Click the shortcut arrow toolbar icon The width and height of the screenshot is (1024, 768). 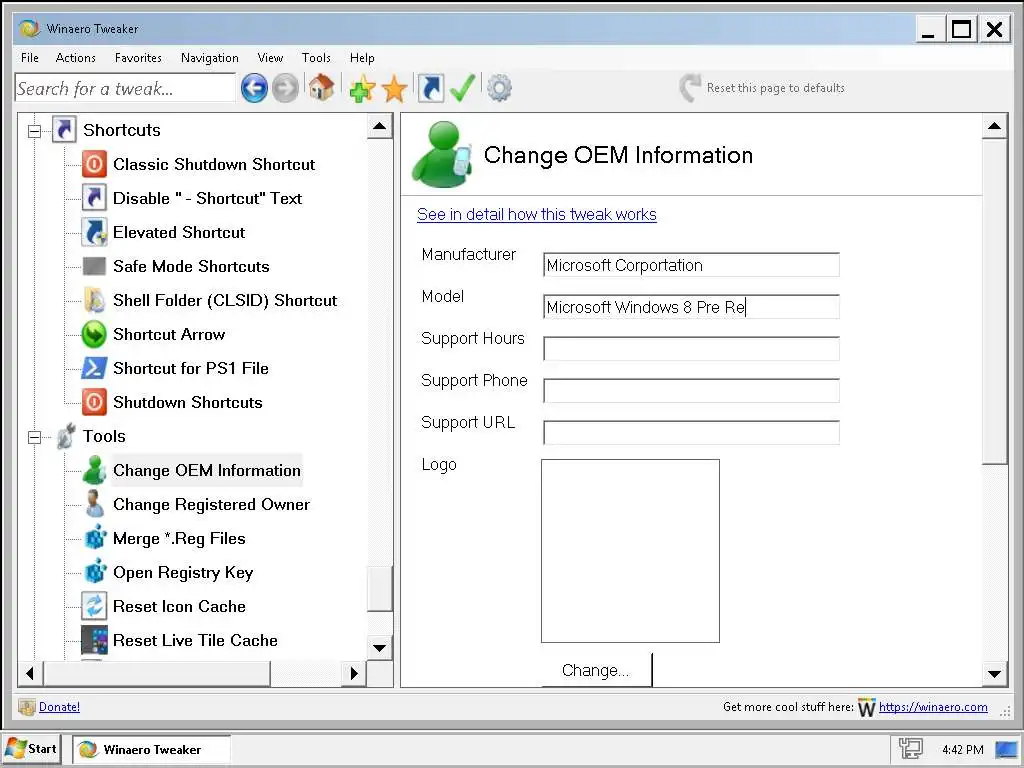[430, 88]
